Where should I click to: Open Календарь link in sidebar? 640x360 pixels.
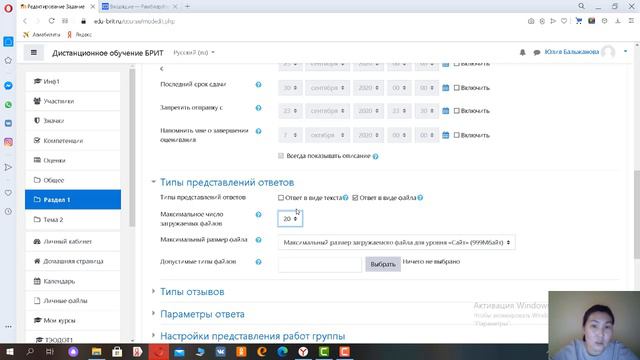pyautogui.click(x=73, y=281)
